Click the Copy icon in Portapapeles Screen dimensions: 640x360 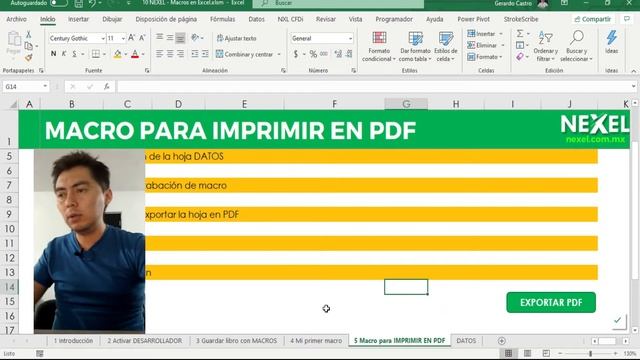29,46
